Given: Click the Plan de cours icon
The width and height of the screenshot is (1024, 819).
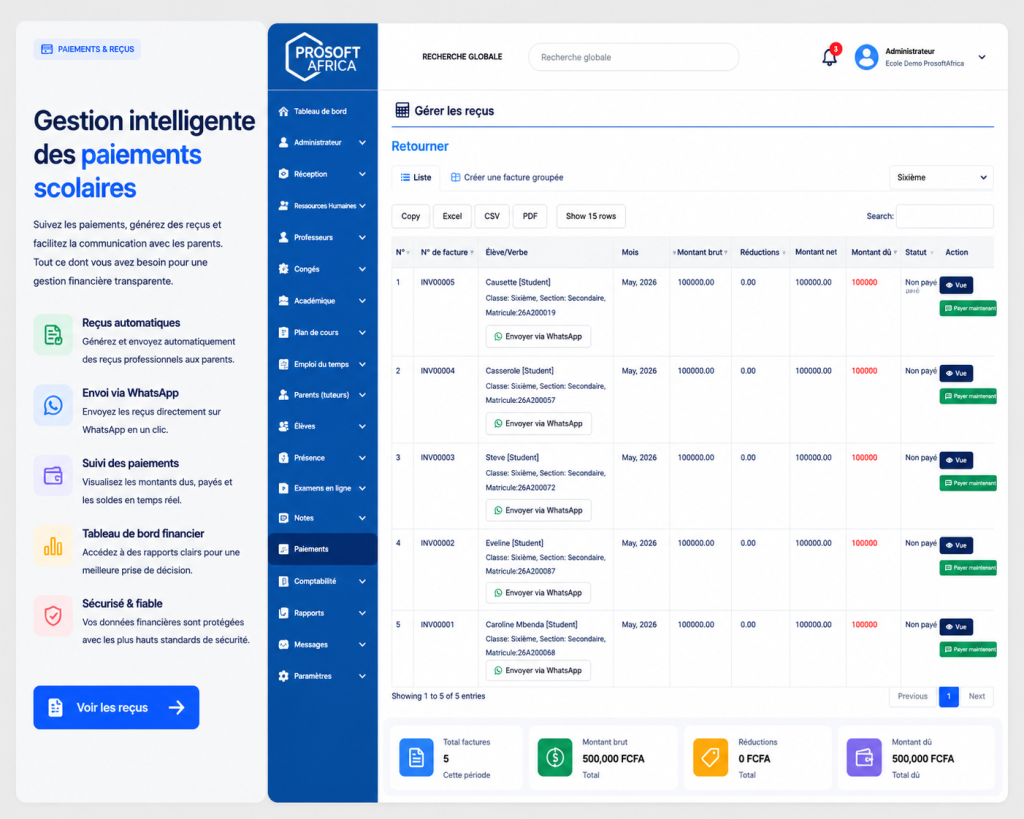Looking at the screenshot, I should (283, 332).
